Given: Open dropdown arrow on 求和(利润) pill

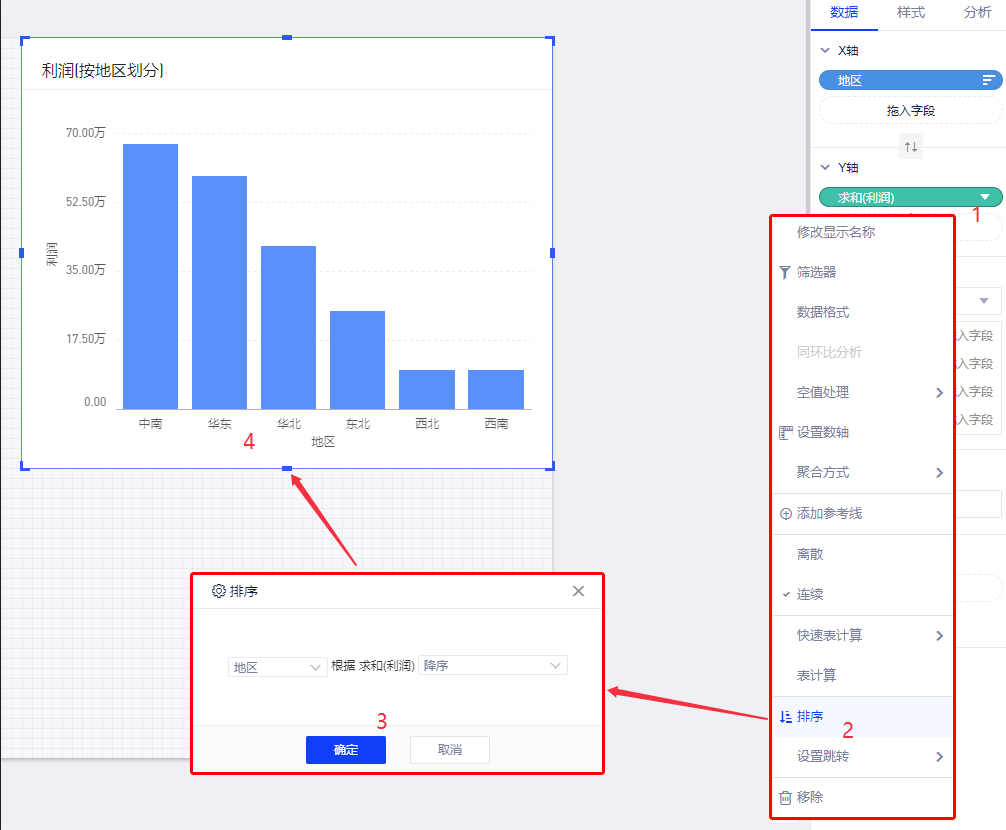Looking at the screenshot, I should pos(986,198).
